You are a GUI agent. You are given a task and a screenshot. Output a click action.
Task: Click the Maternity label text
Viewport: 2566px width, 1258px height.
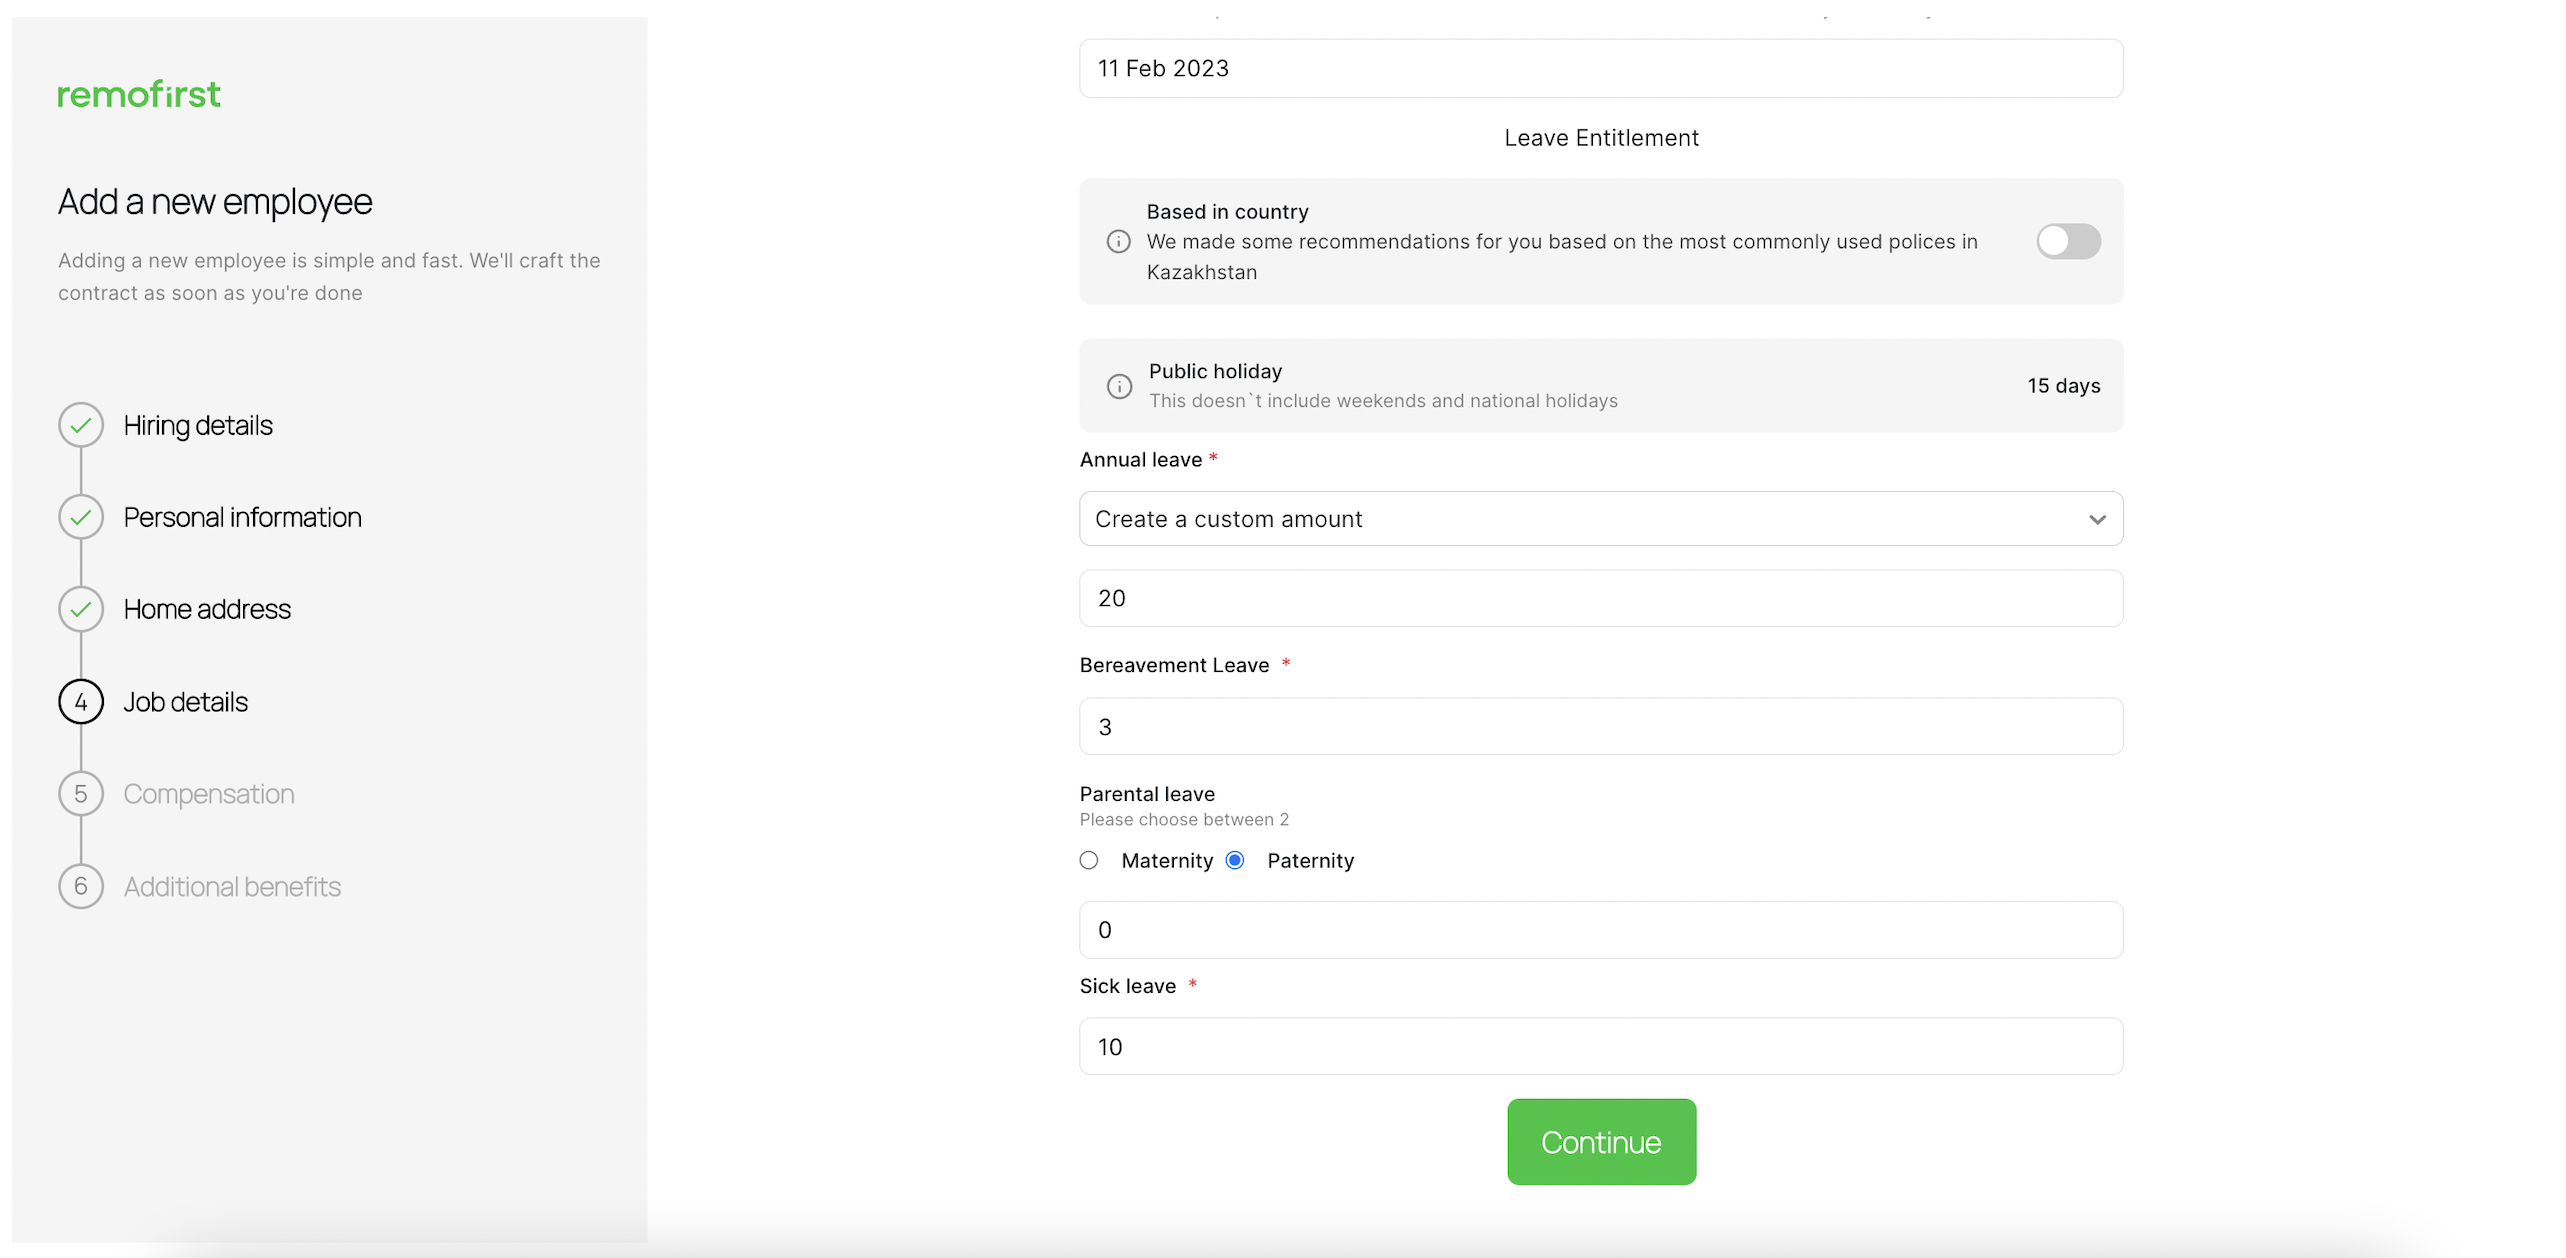pyautogui.click(x=1167, y=861)
